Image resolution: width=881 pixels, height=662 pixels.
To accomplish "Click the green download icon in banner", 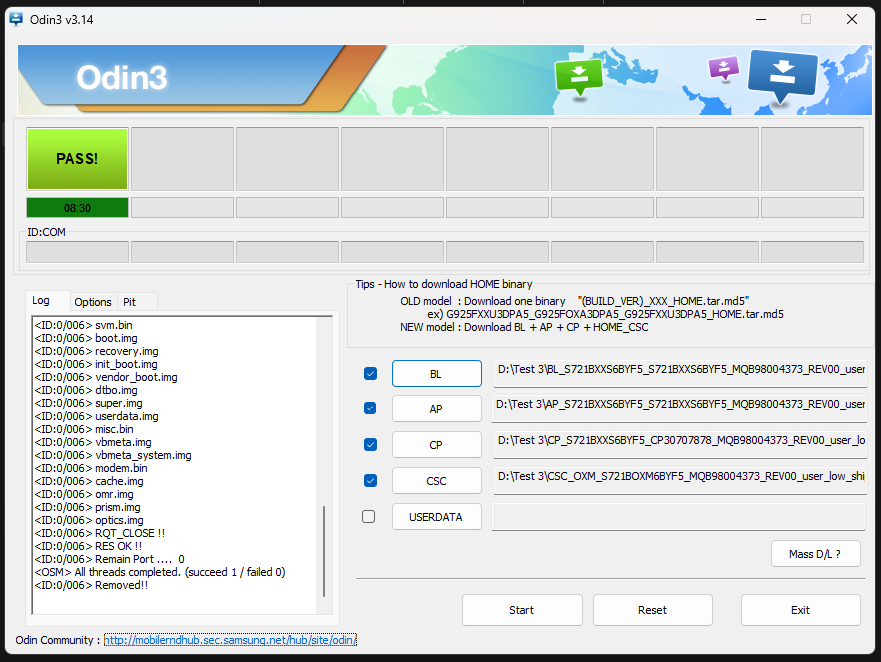I will point(578,76).
